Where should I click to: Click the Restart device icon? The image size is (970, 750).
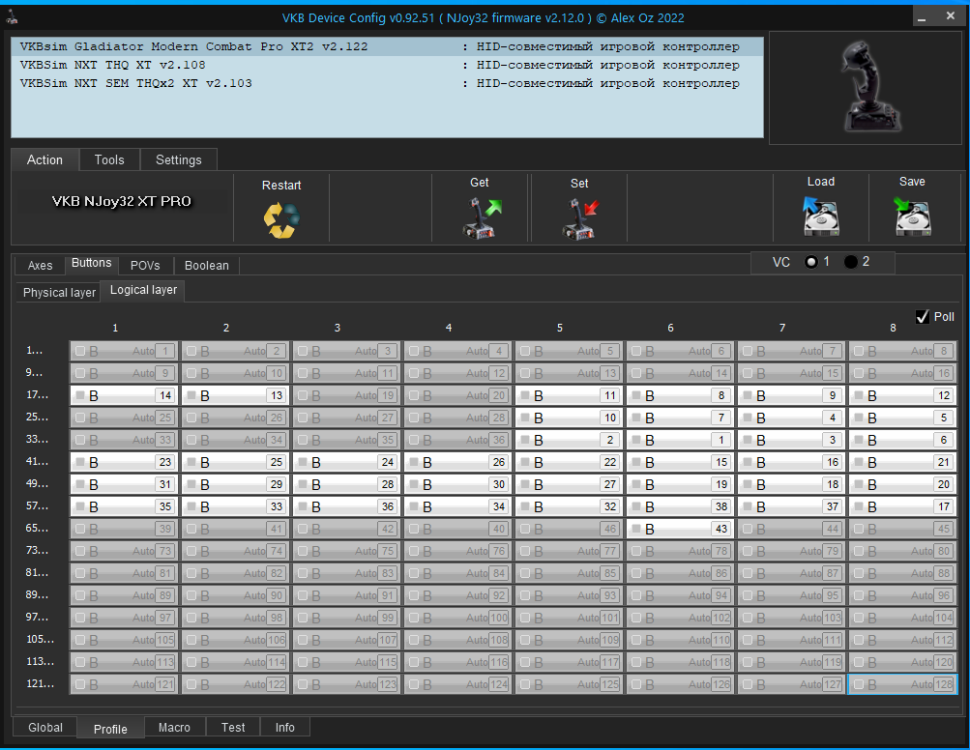pos(281,219)
